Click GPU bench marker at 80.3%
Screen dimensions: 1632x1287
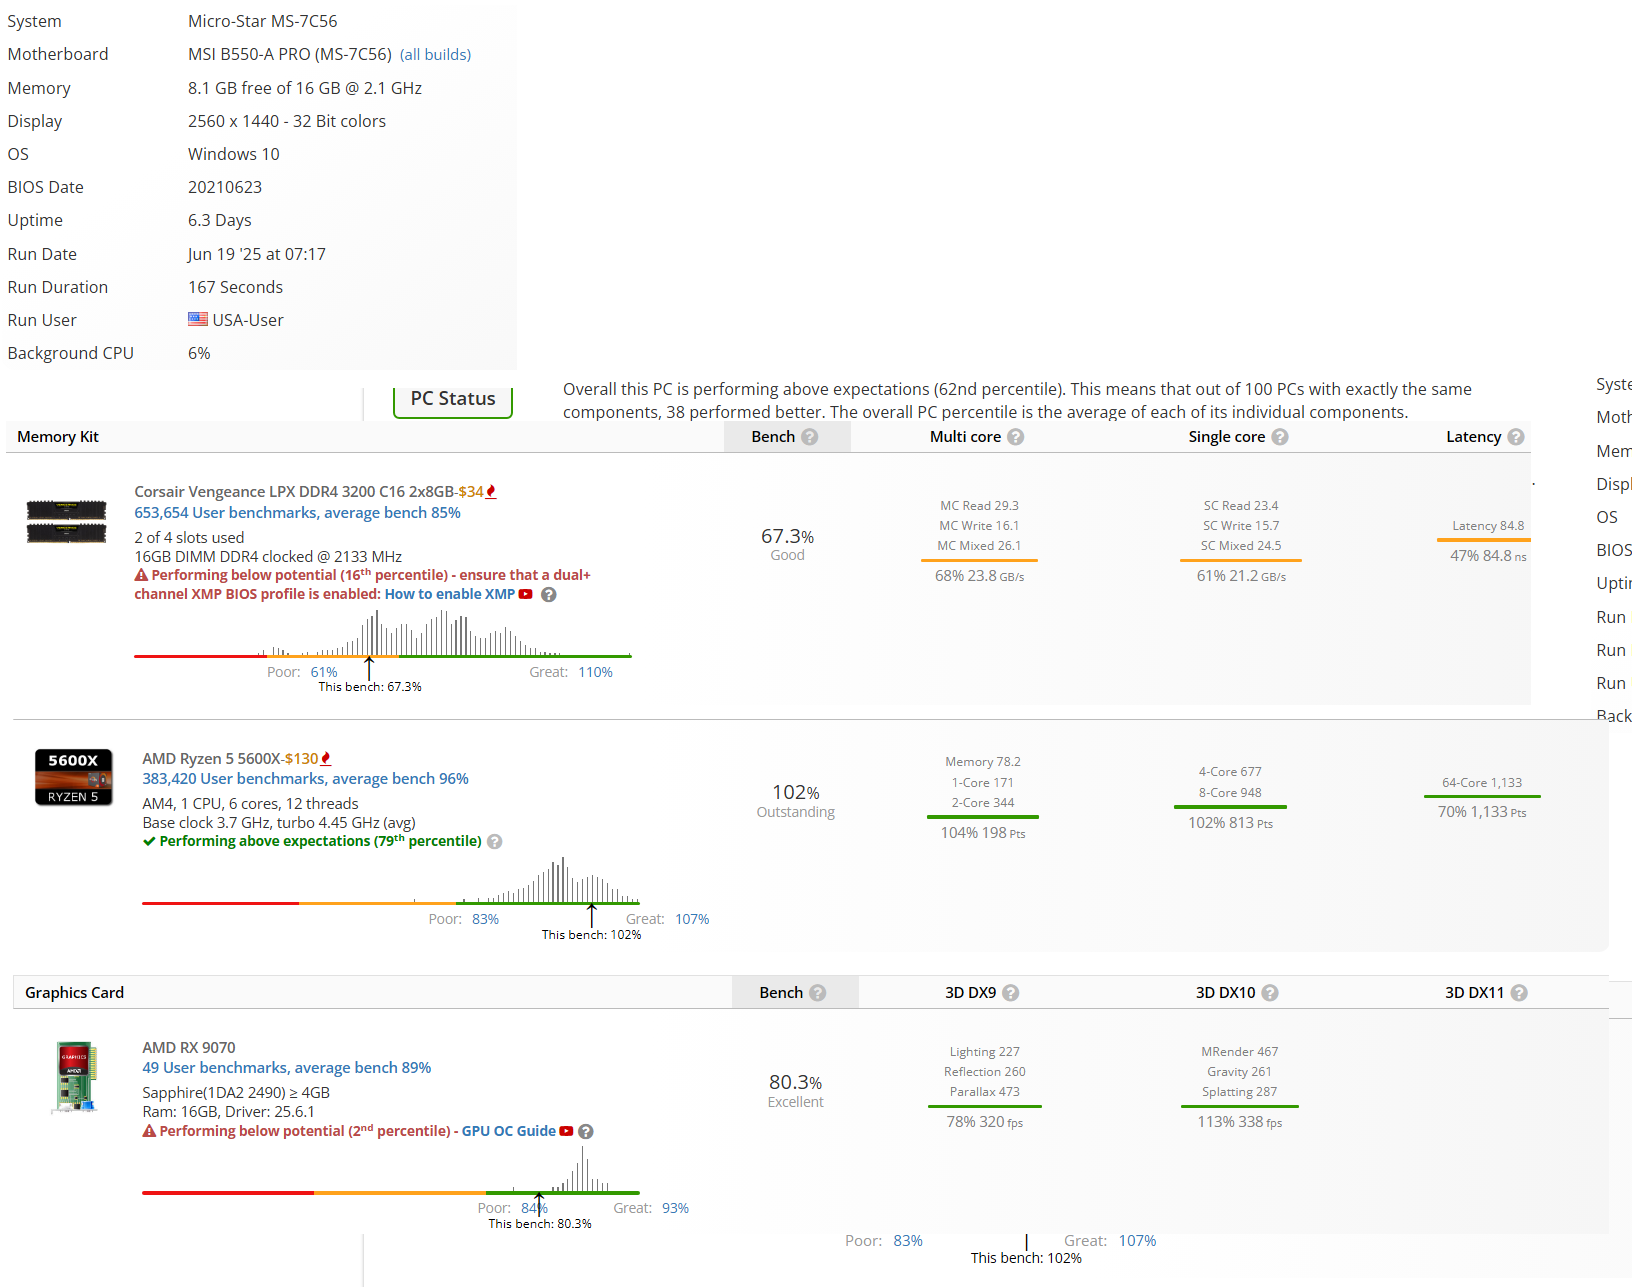pos(539,1203)
